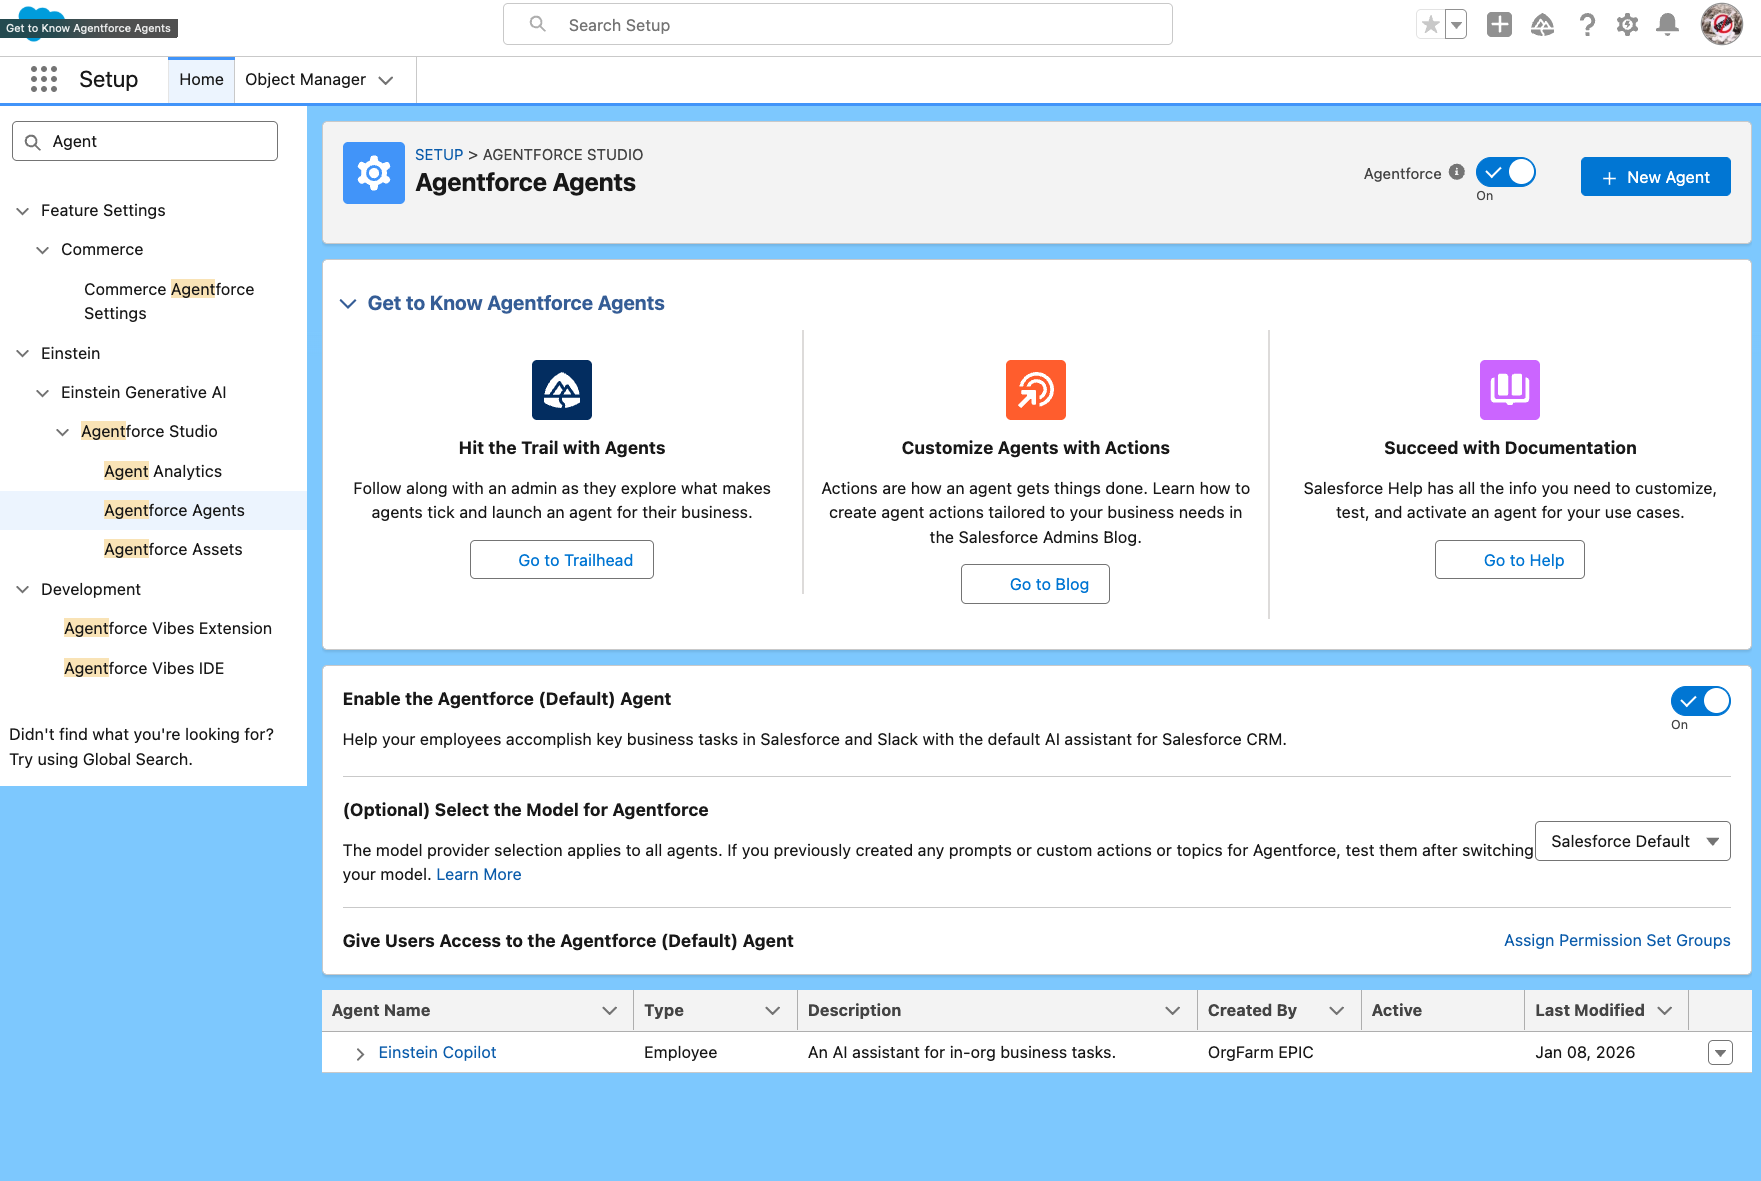The height and width of the screenshot is (1181, 1761).
Task: Expand the Einstein Copilot row
Action: click(360, 1053)
